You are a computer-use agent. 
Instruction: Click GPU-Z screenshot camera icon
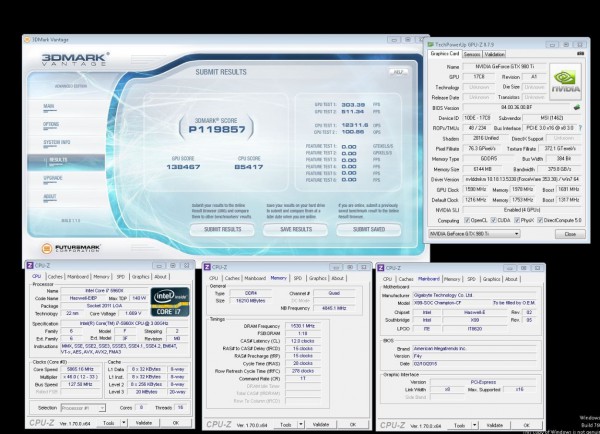[580, 54]
